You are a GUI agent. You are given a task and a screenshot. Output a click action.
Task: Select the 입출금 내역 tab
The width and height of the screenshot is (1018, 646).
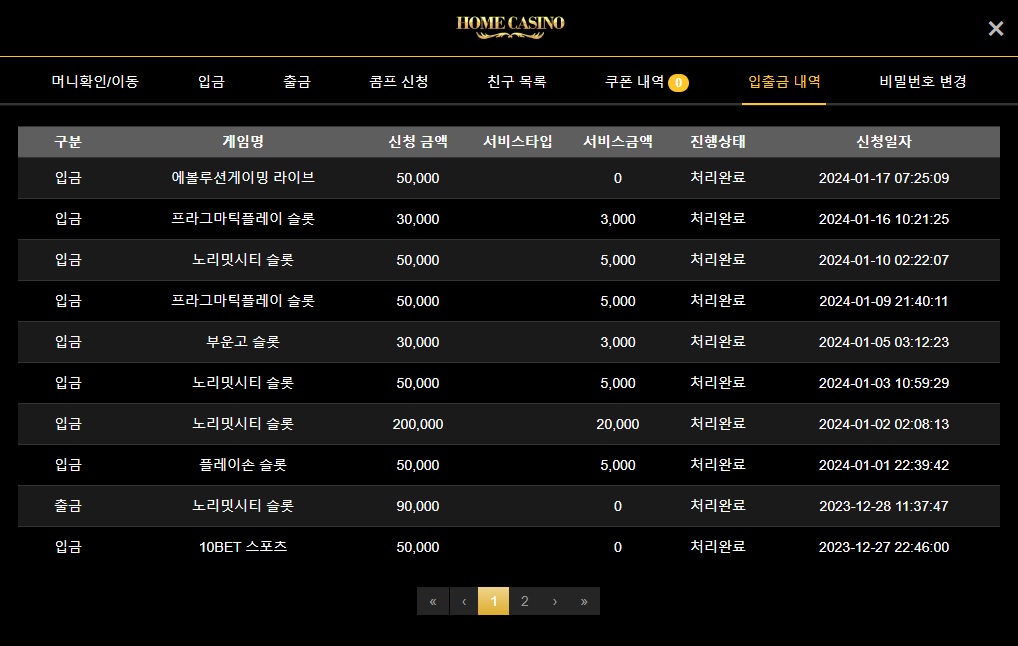[x=784, y=81]
